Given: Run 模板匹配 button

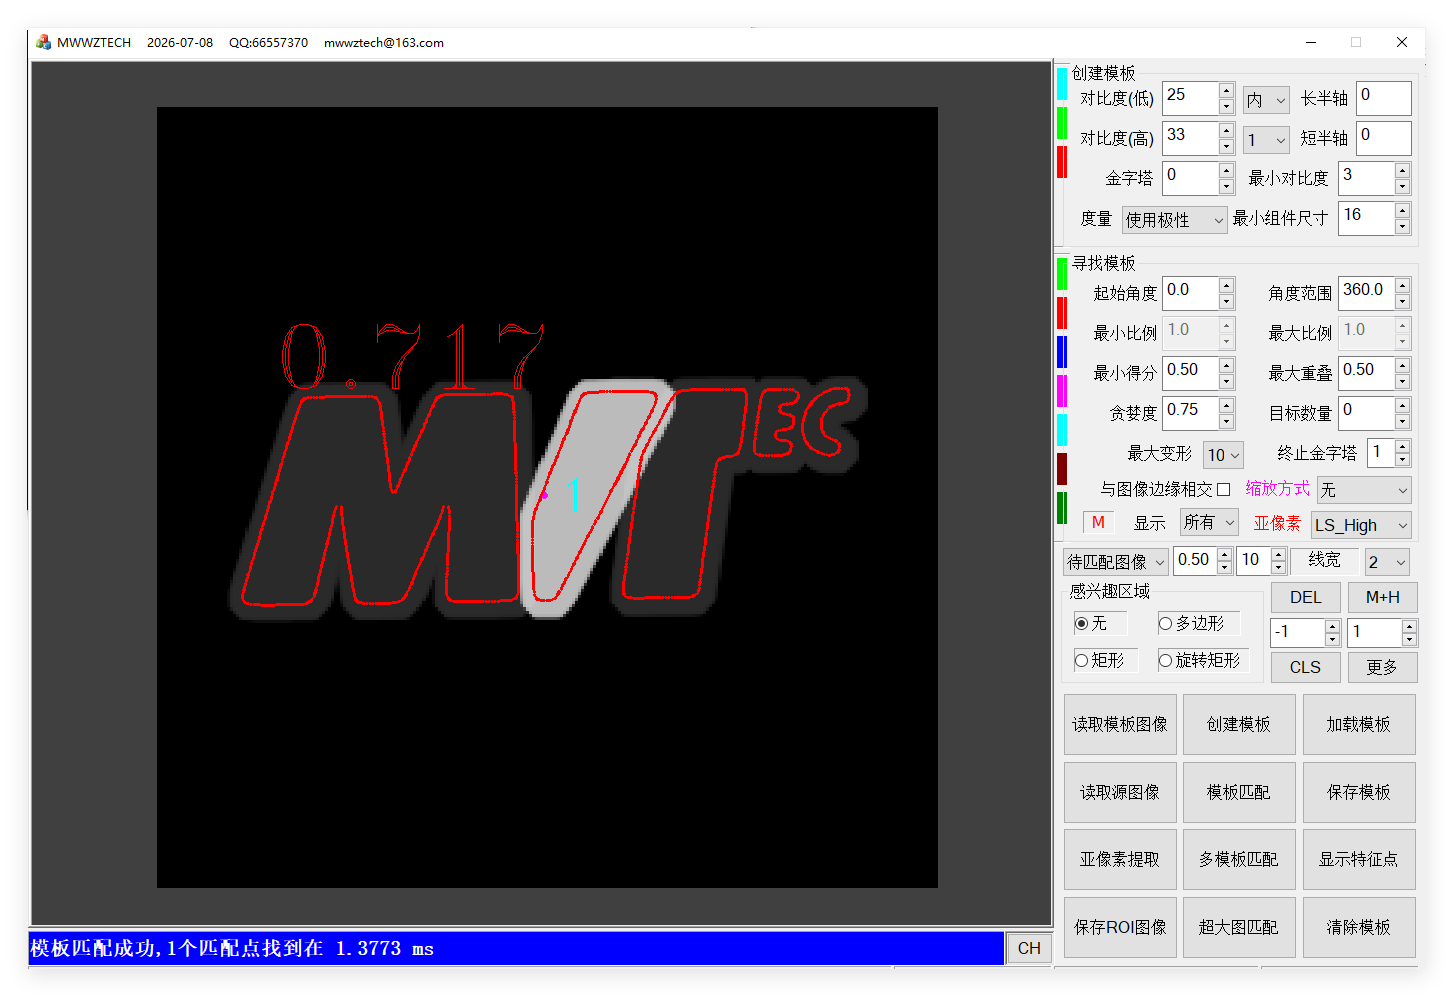Looking at the screenshot, I should (1239, 792).
